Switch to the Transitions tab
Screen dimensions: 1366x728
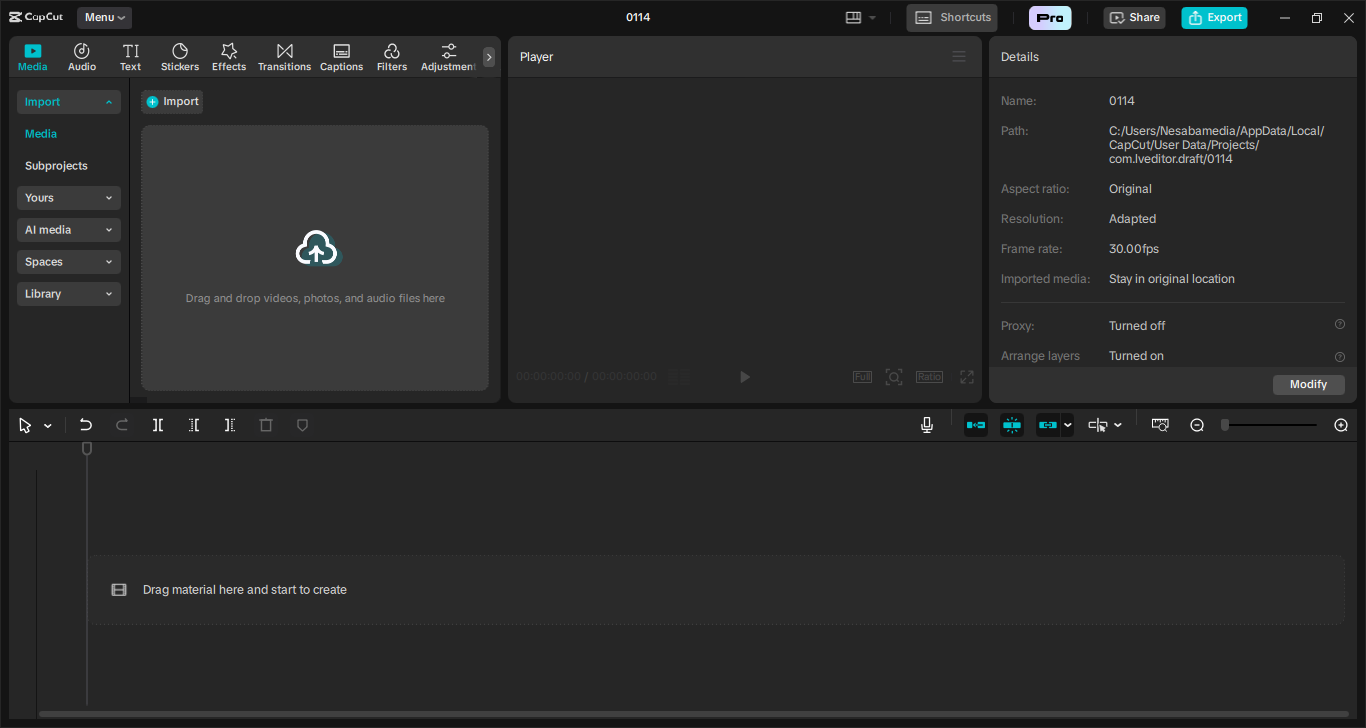(284, 57)
